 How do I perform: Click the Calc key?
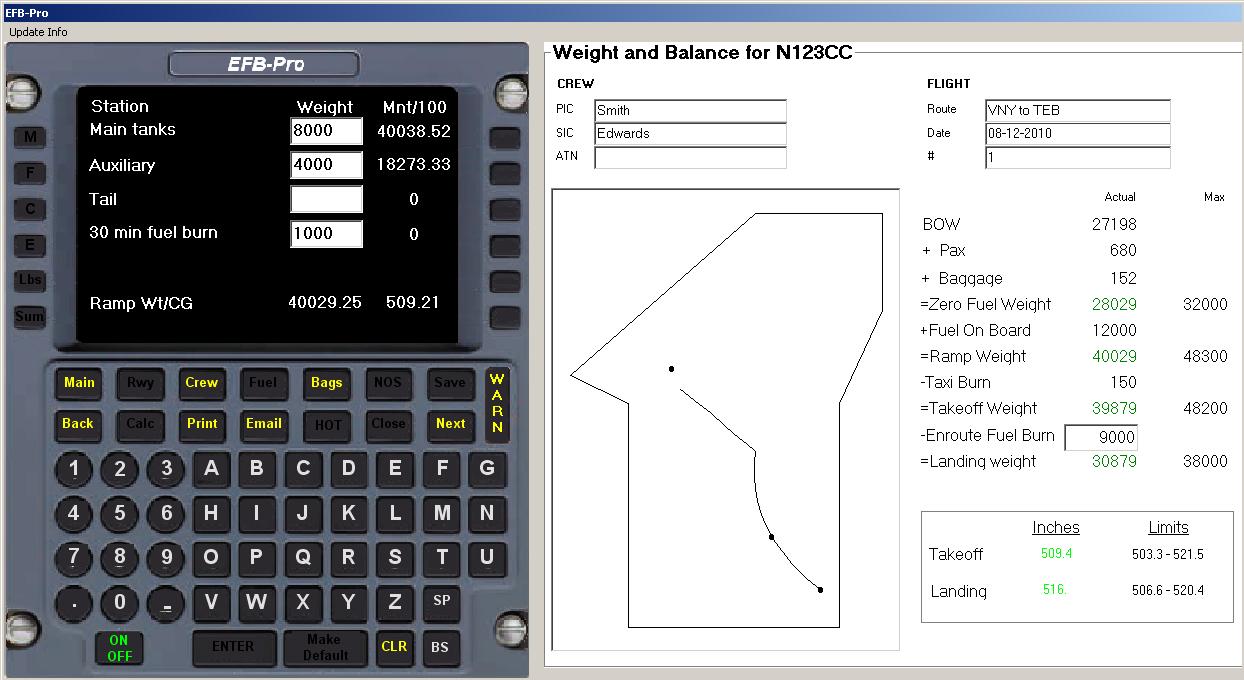141,424
